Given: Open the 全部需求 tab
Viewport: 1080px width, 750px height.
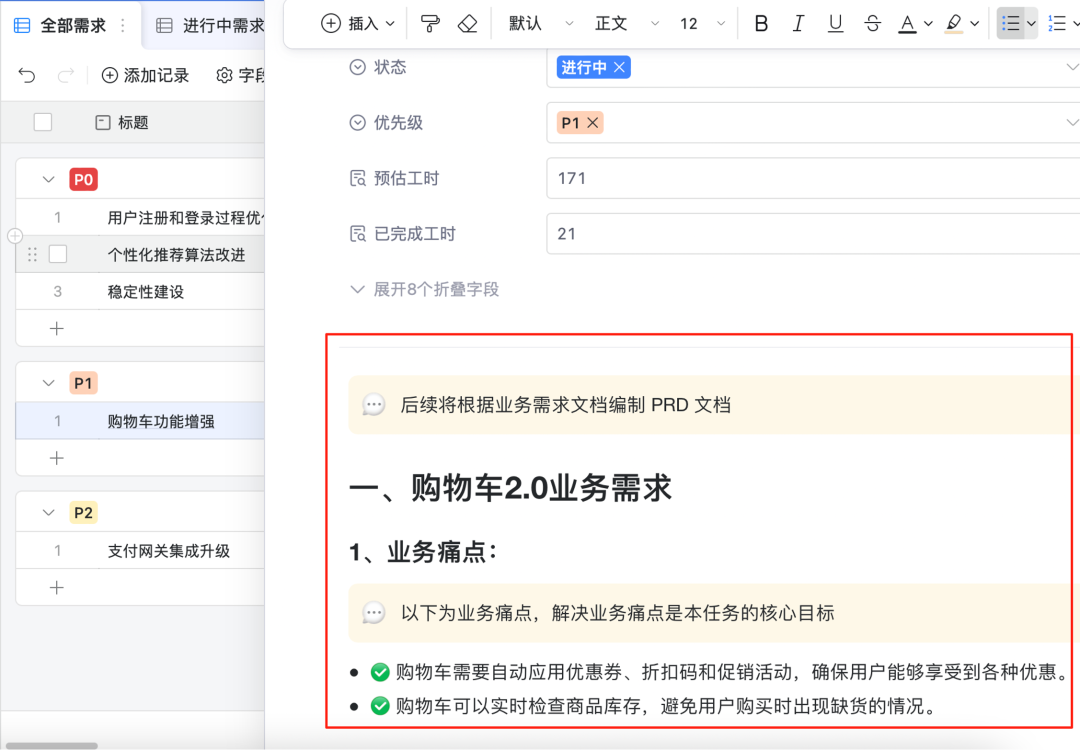Looking at the screenshot, I should coord(72,25).
